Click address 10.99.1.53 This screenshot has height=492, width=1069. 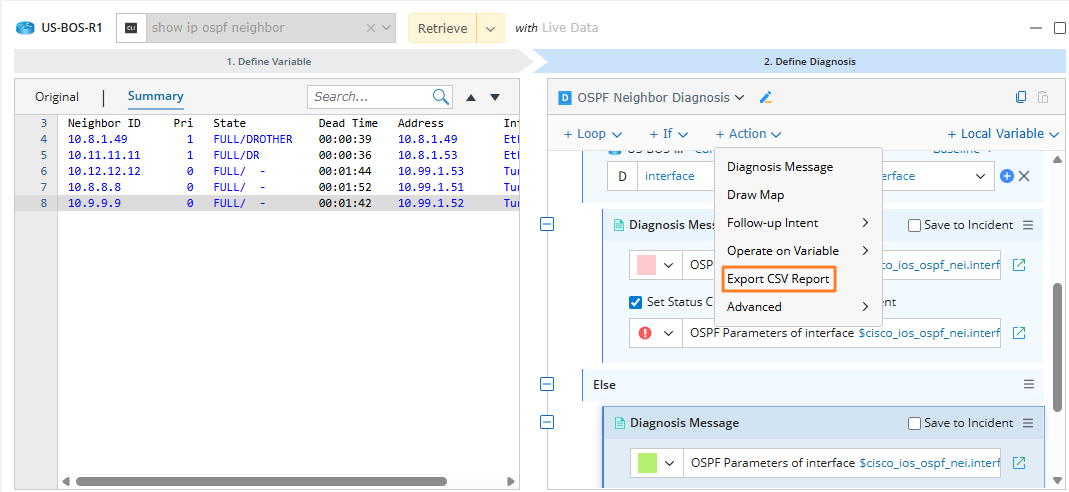click(431, 171)
